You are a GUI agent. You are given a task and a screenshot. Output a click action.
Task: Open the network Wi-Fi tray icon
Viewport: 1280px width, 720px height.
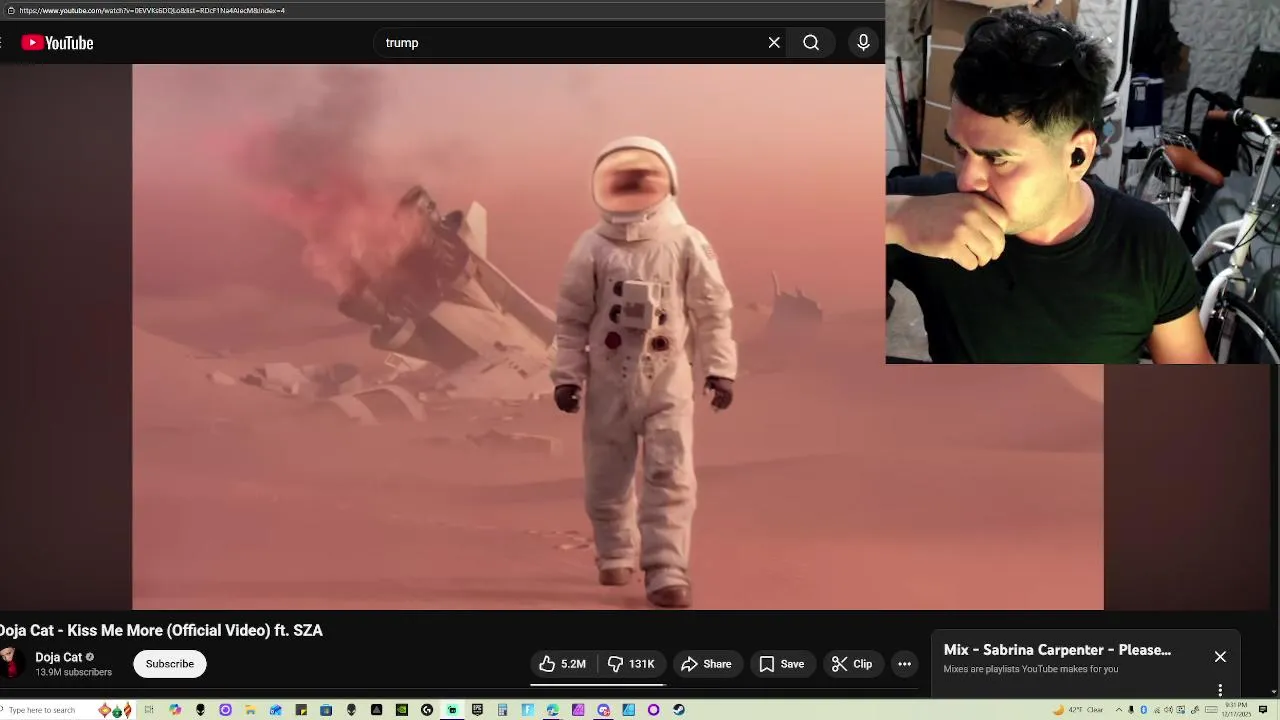click(x=1157, y=710)
